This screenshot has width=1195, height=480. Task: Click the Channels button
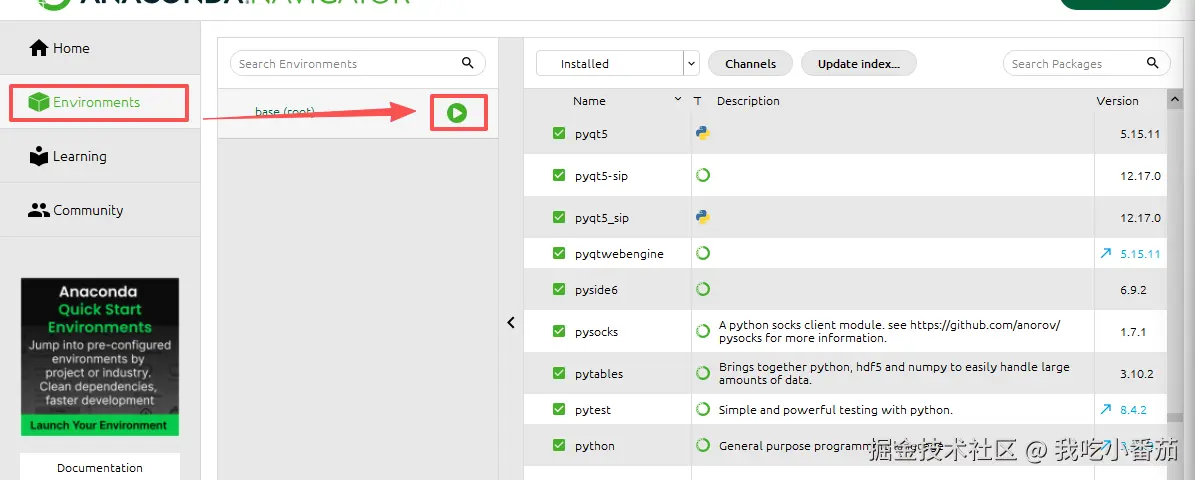[x=750, y=63]
